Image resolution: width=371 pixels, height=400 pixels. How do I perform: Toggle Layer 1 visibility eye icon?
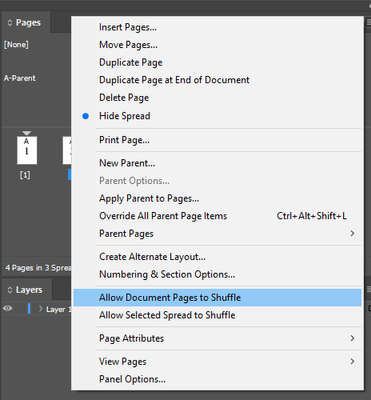[8, 309]
